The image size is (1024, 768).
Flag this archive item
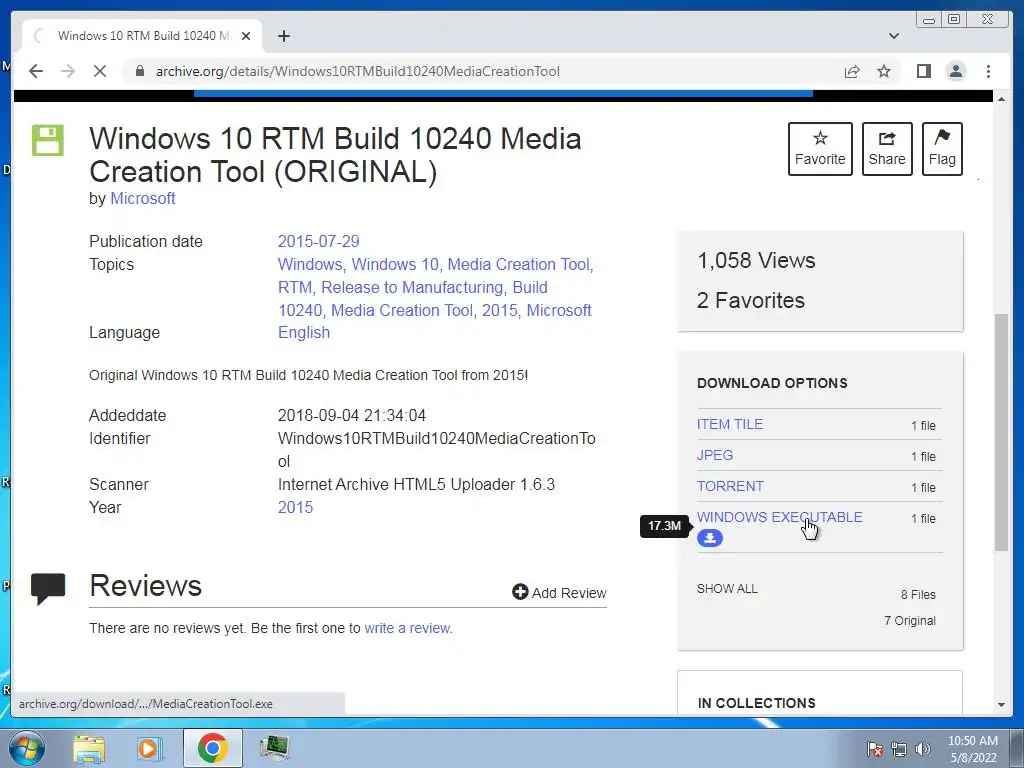pos(942,149)
